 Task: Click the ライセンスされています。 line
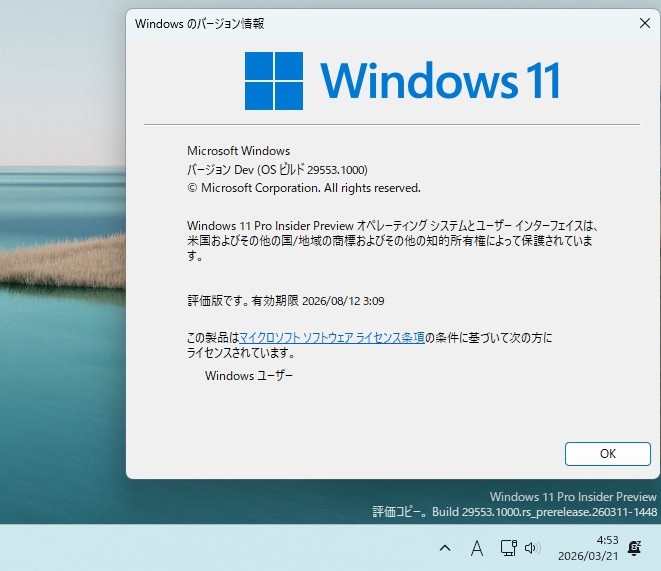242,353
